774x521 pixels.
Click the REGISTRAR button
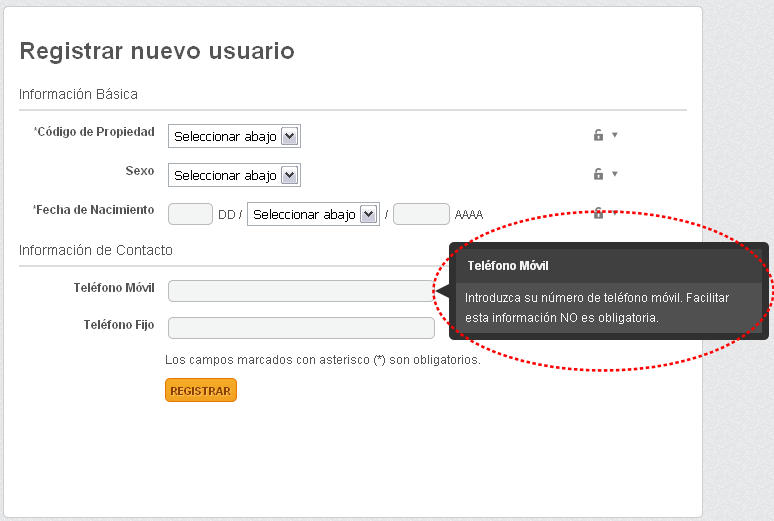pyautogui.click(x=201, y=390)
